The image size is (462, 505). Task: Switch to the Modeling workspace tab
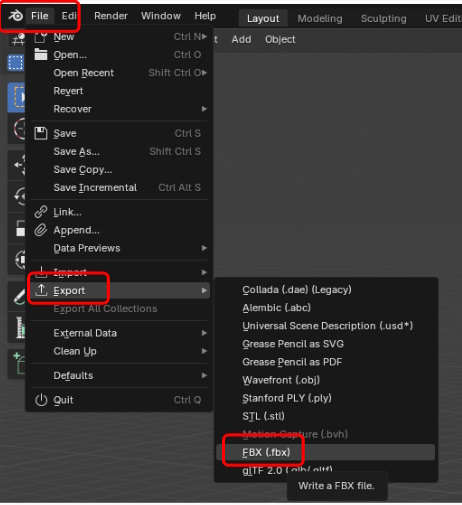320,18
